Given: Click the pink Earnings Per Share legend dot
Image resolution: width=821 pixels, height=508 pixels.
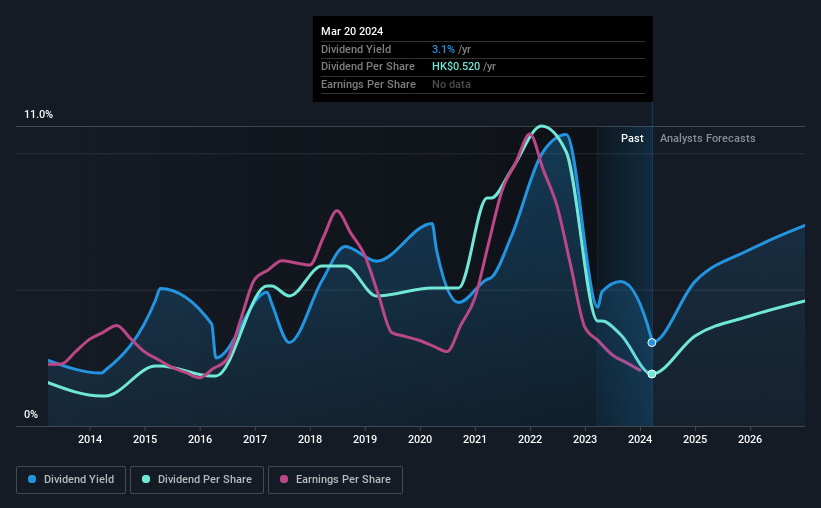Looking at the screenshot, I should tap(284, 479).
